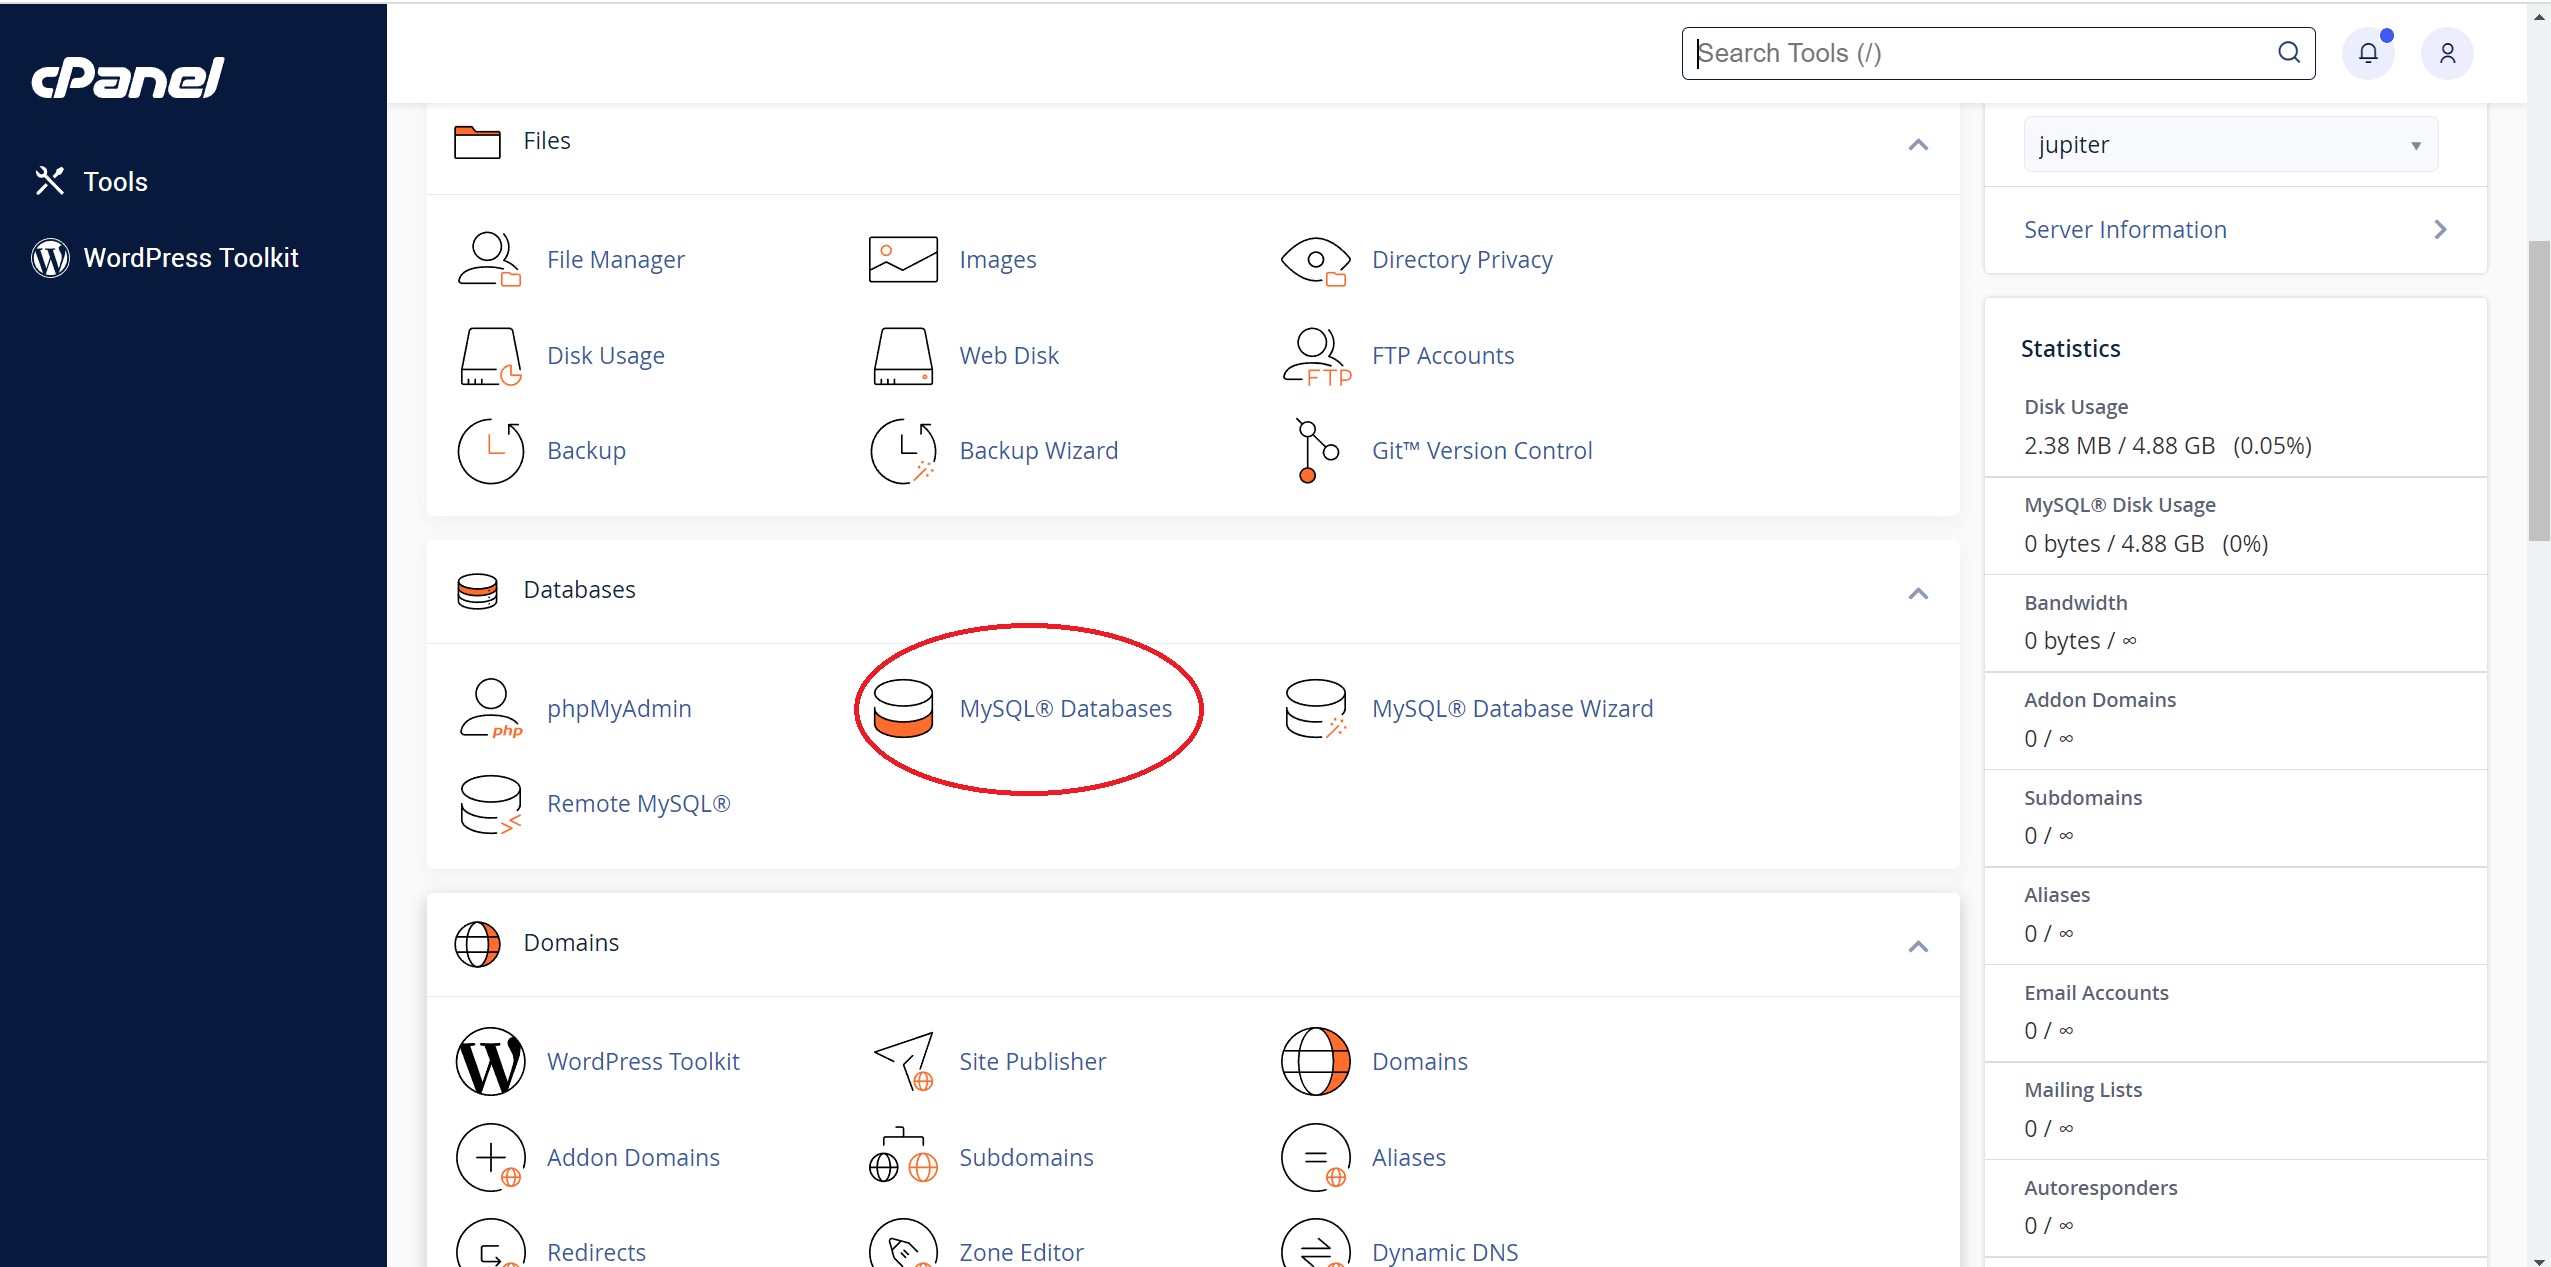Click the notifications bell icon
2551x1267 pixels.
pyautogui.click(x=2368, y=53)
